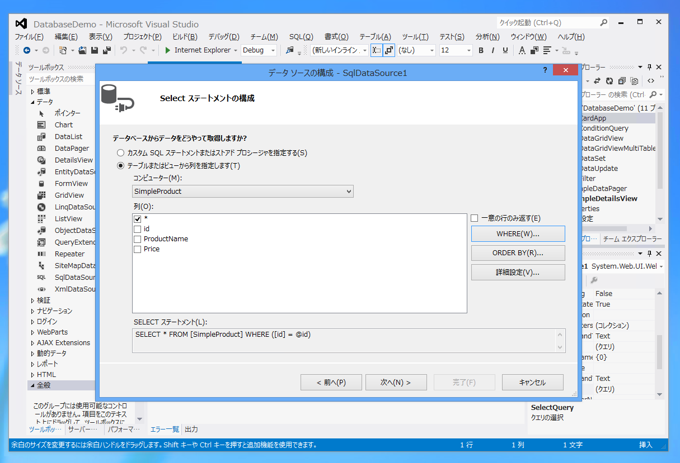The height and width of the screenshot is (463, 680).
Task: Pin the Solution Explorer panel
Action: tap(649, 67)
